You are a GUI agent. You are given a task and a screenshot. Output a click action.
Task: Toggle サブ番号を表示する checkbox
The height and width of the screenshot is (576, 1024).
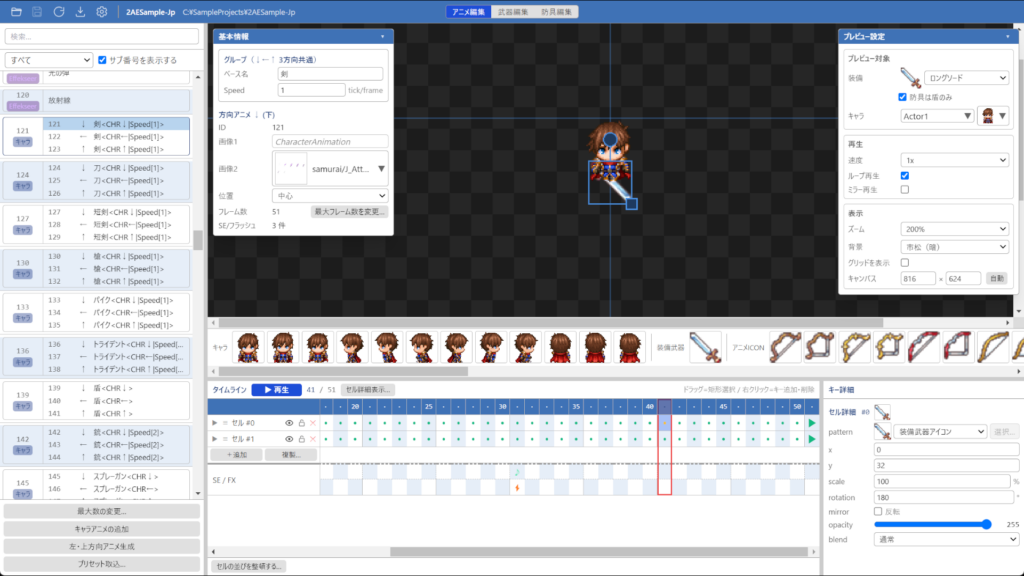[102, 60]
